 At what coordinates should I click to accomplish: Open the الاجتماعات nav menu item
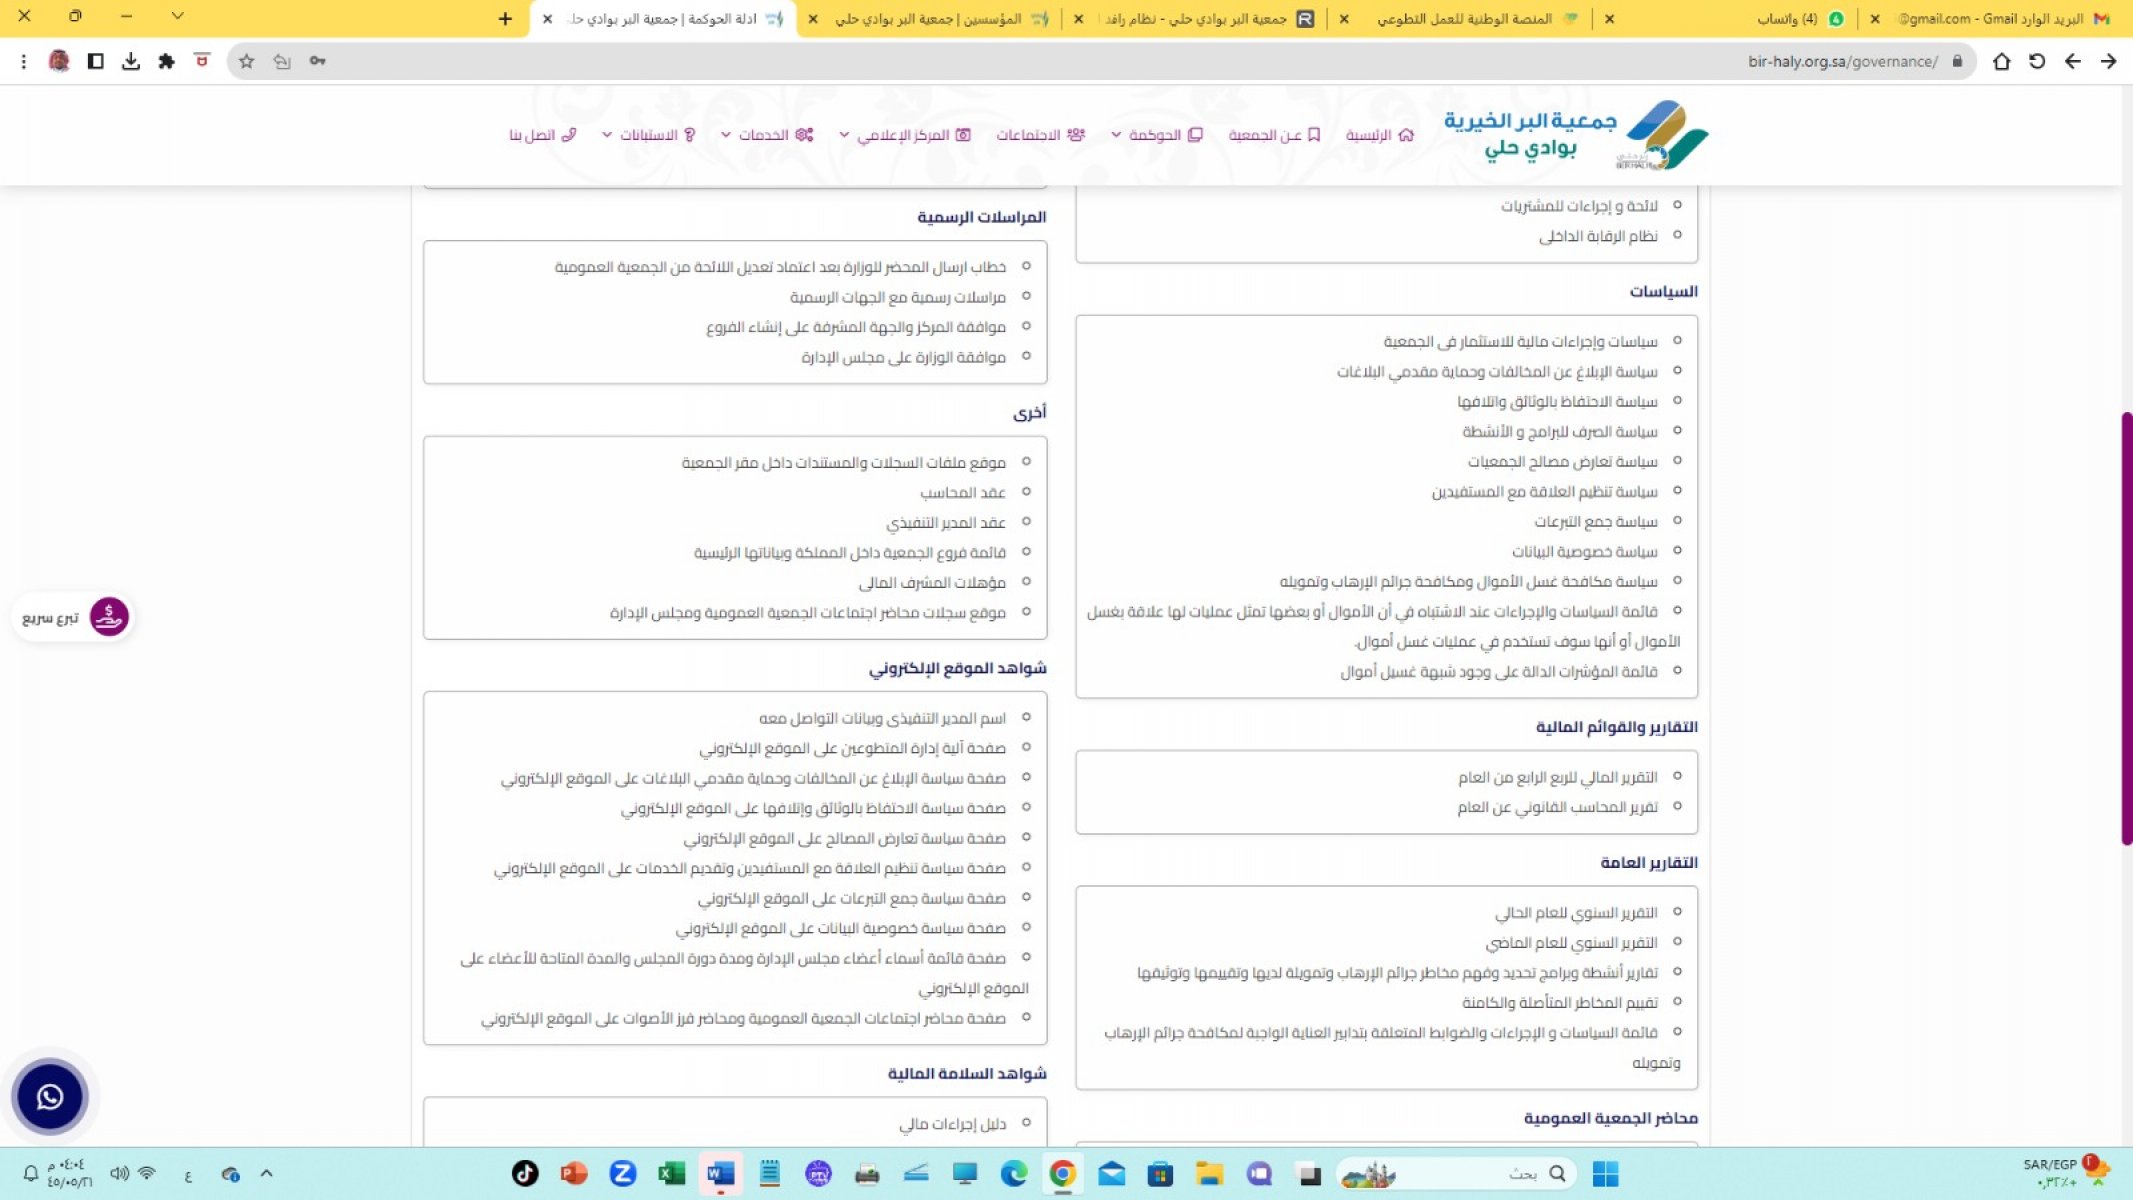click(1040, 135)
